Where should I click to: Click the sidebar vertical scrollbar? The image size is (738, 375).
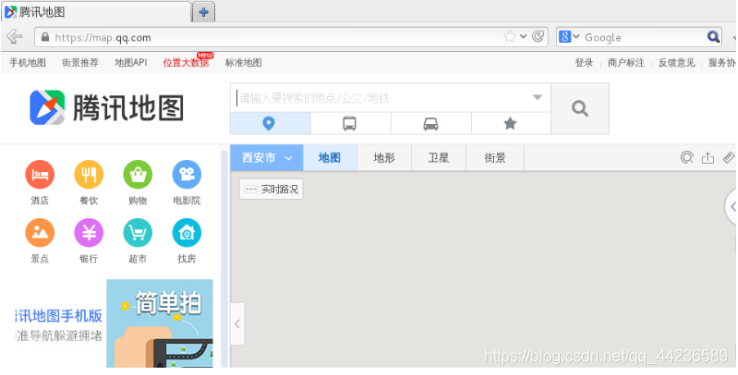(225, 259)
